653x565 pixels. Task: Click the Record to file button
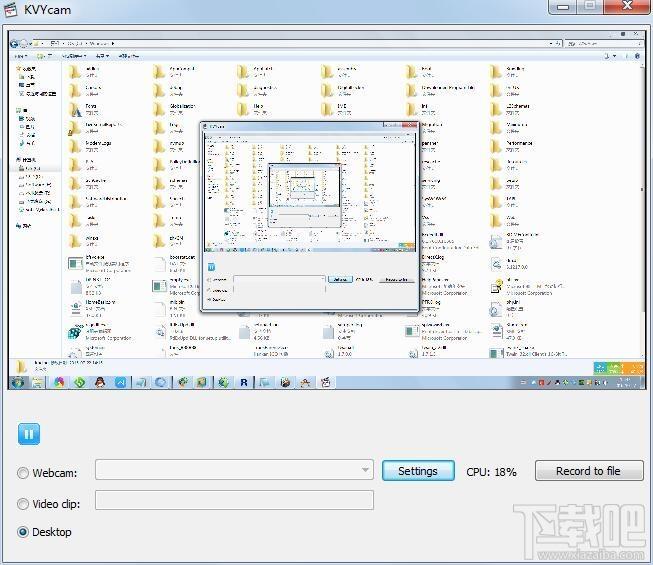point(589,471)
